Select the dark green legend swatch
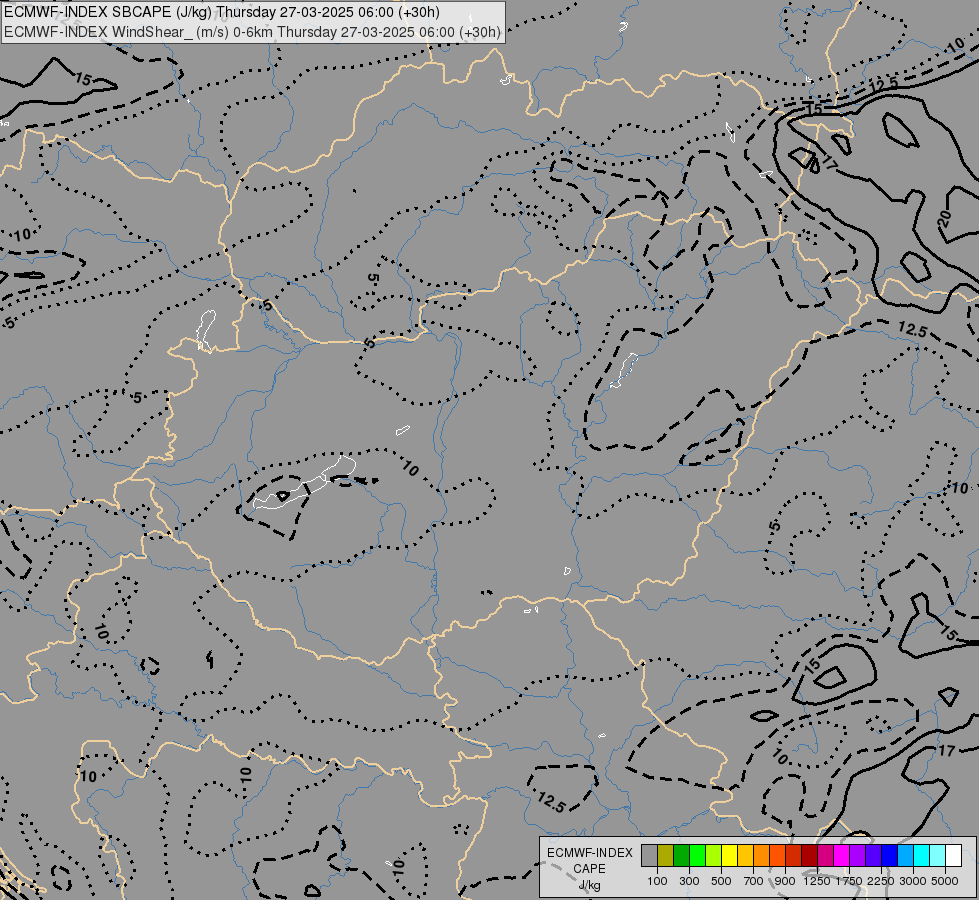The image size is (979, 900). click(681, 855)
